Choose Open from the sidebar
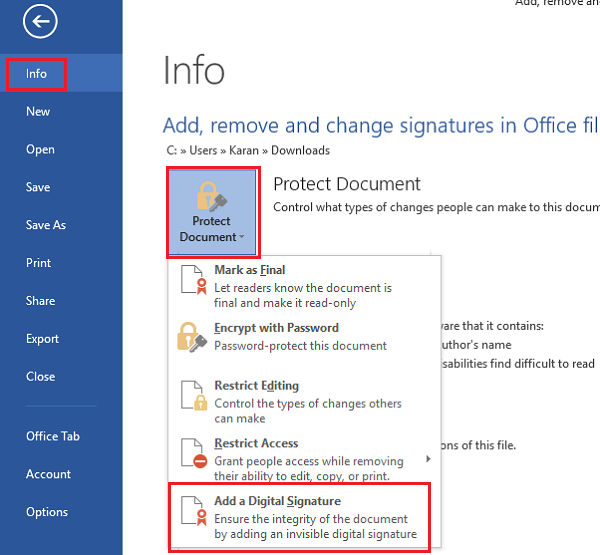The image size is (600, 555). (x=40, y=149)
